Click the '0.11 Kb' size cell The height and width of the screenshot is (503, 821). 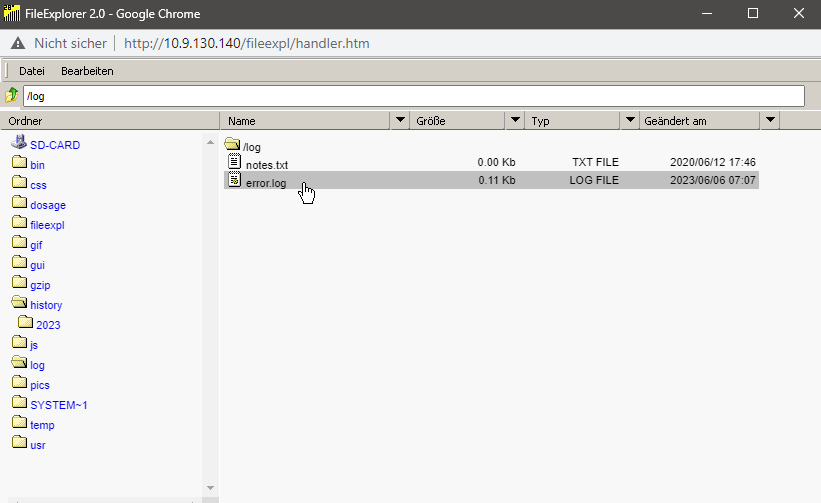[x=497, y=180]
